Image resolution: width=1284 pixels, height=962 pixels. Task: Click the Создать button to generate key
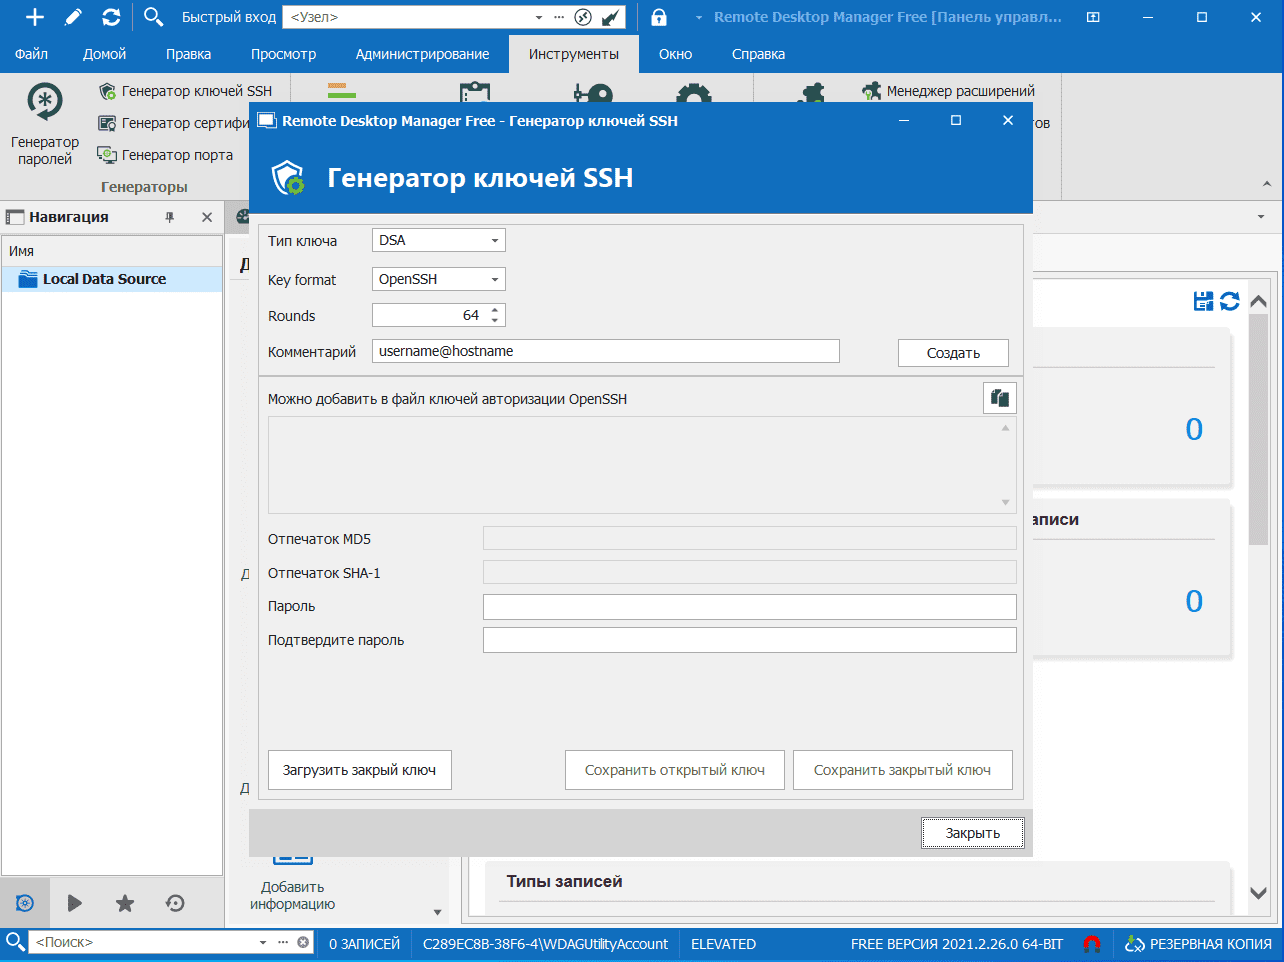pyautogui.click(x=953, y=353)
